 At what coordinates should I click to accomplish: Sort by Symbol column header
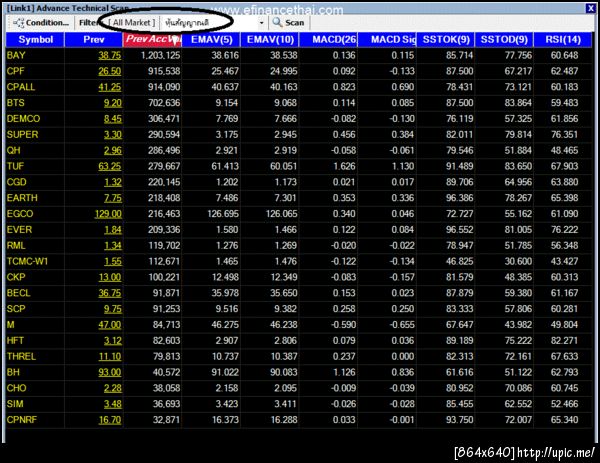click(35, 39)
